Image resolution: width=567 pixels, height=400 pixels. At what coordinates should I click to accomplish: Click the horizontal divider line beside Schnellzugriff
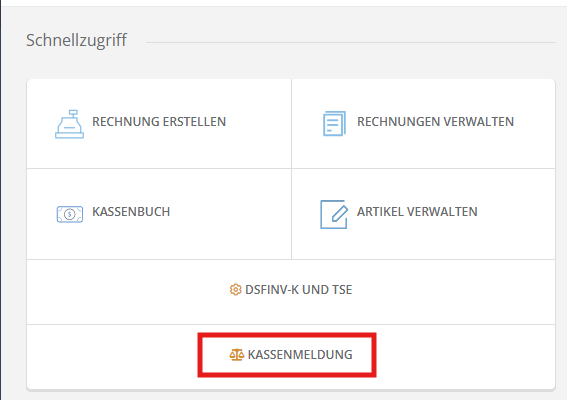click(351, 42)
